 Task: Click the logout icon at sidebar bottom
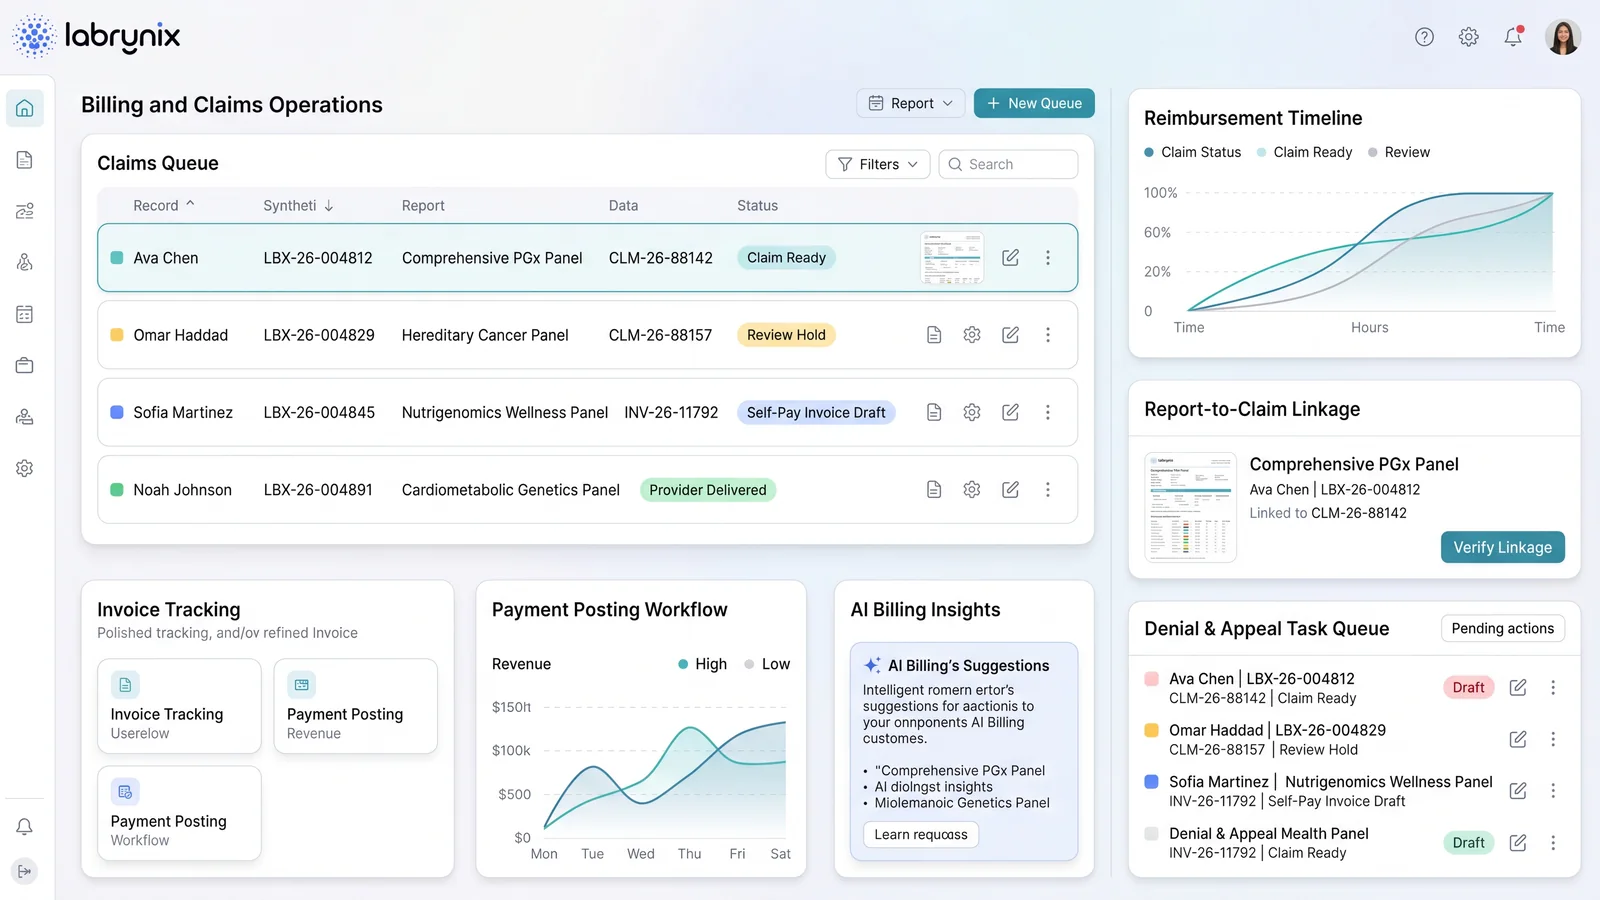25,871
